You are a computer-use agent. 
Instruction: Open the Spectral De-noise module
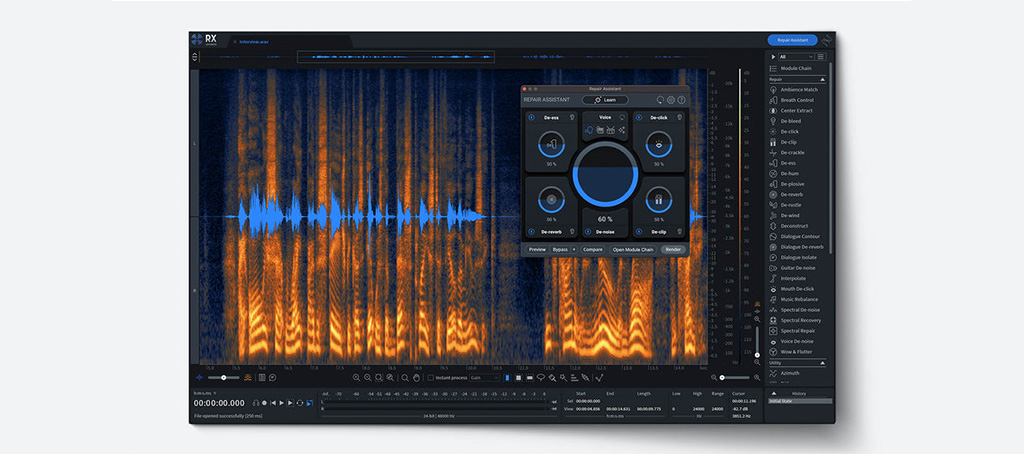[x=795, y=310]
